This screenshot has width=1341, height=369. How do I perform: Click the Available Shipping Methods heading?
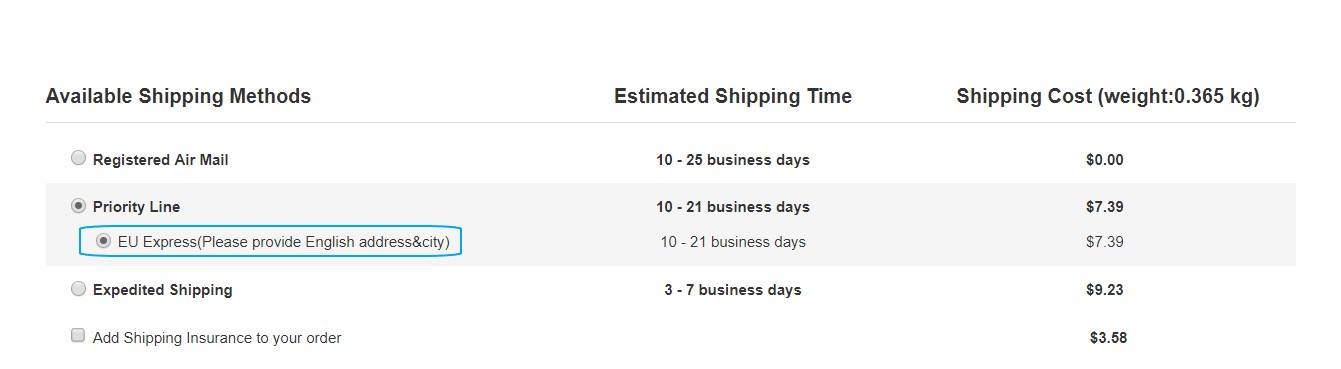178,96
